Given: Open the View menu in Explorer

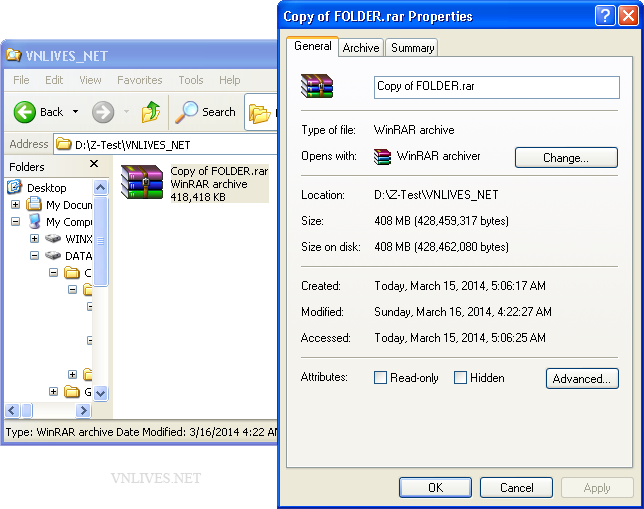Looking at the screenshot, I should coord(90,80).
